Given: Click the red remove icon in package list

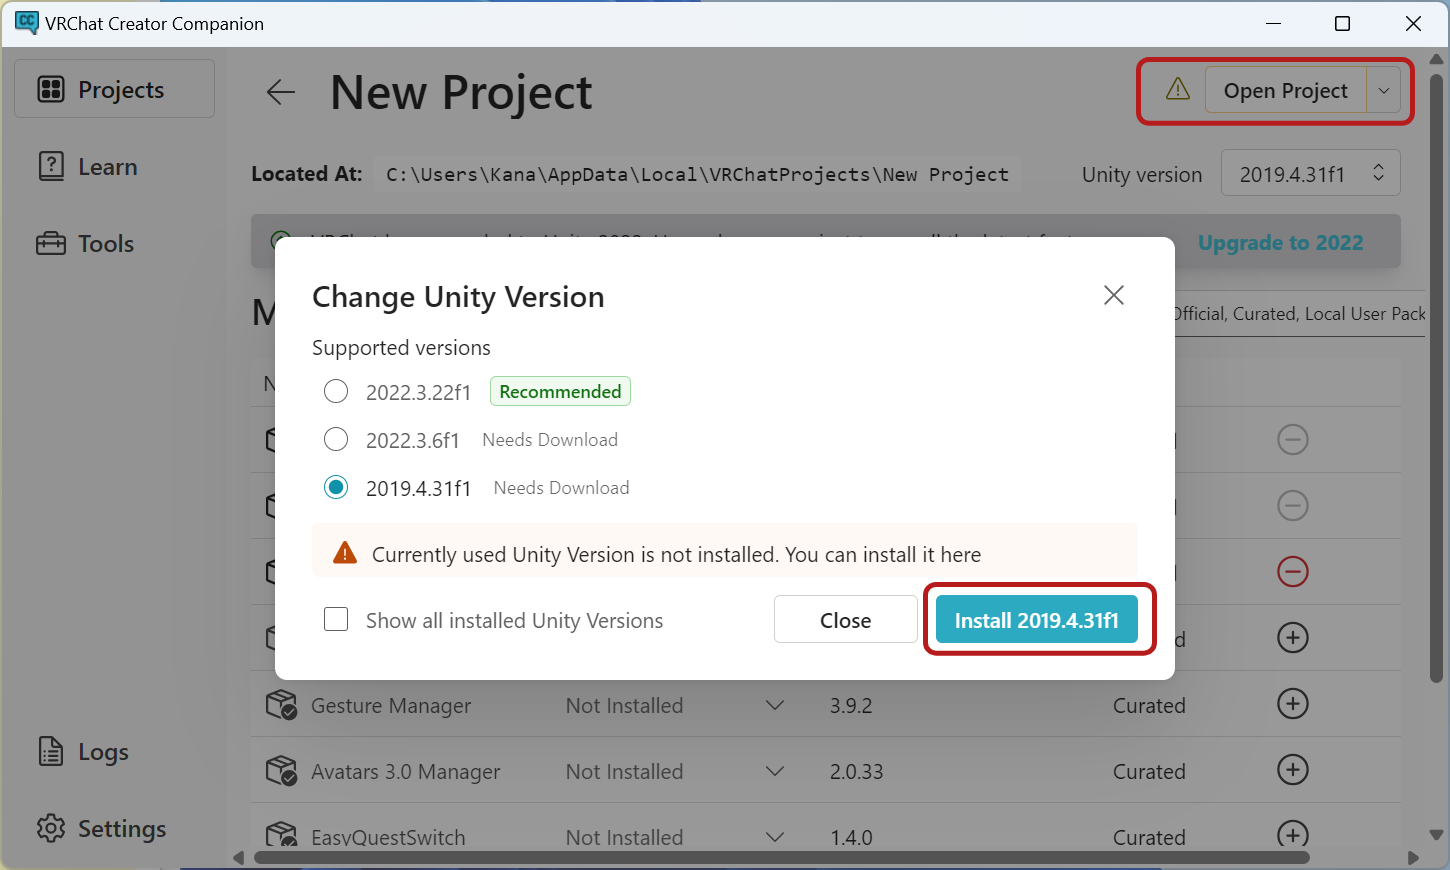Looking at the screenshot, I should point(1293,571).
